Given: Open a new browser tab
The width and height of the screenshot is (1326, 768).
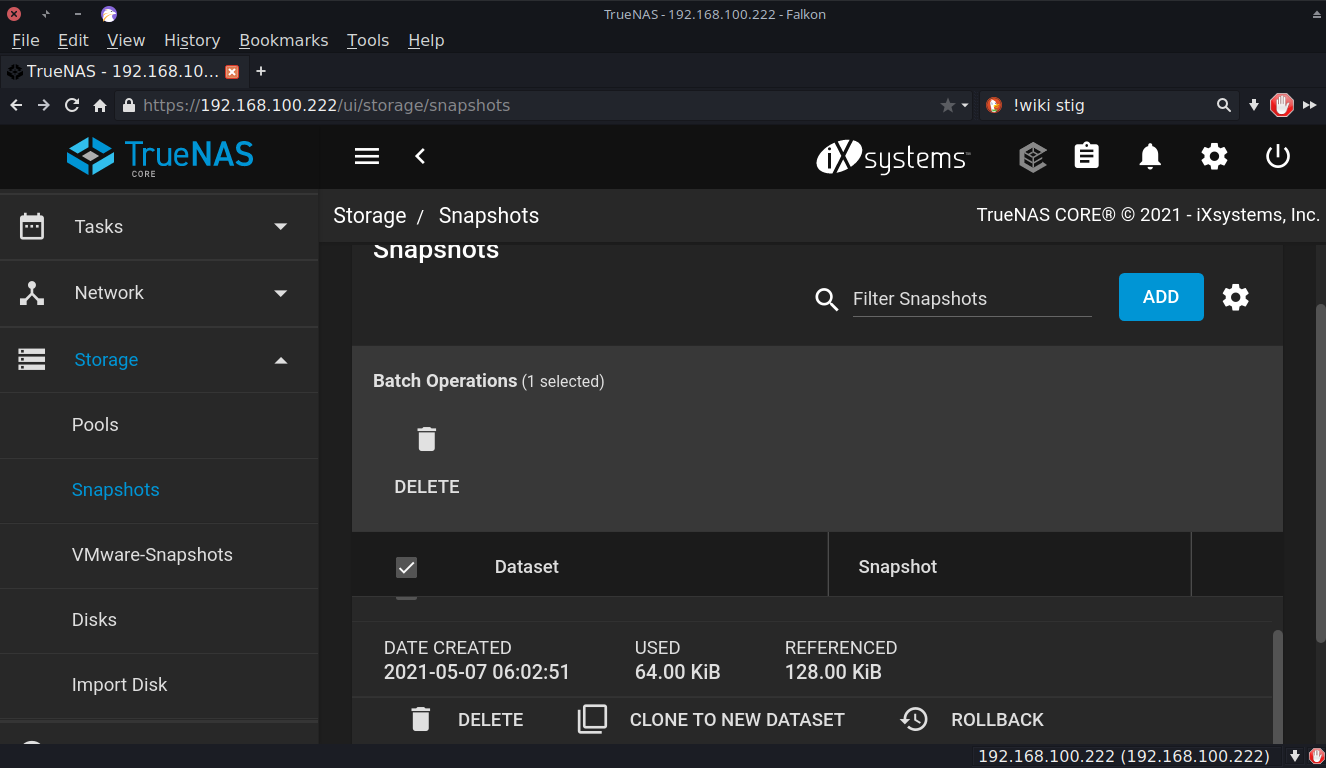Looking at the screenshot, I should (261, 72).
